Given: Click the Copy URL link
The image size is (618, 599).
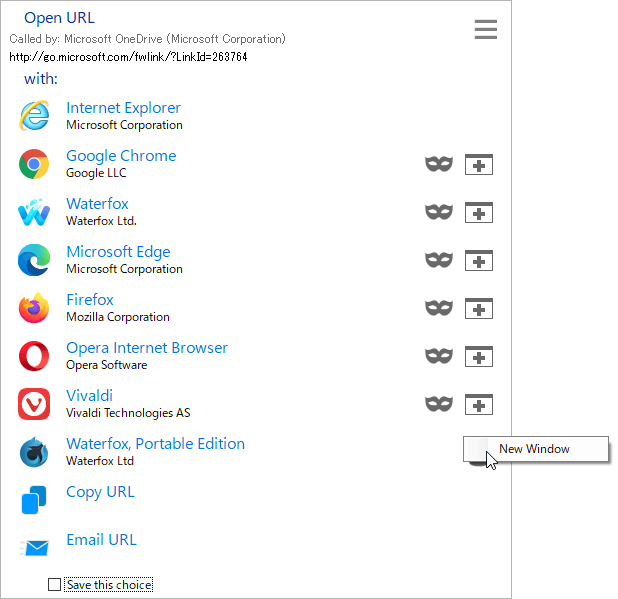Looking at the screenshot, I should pos(101,493).
